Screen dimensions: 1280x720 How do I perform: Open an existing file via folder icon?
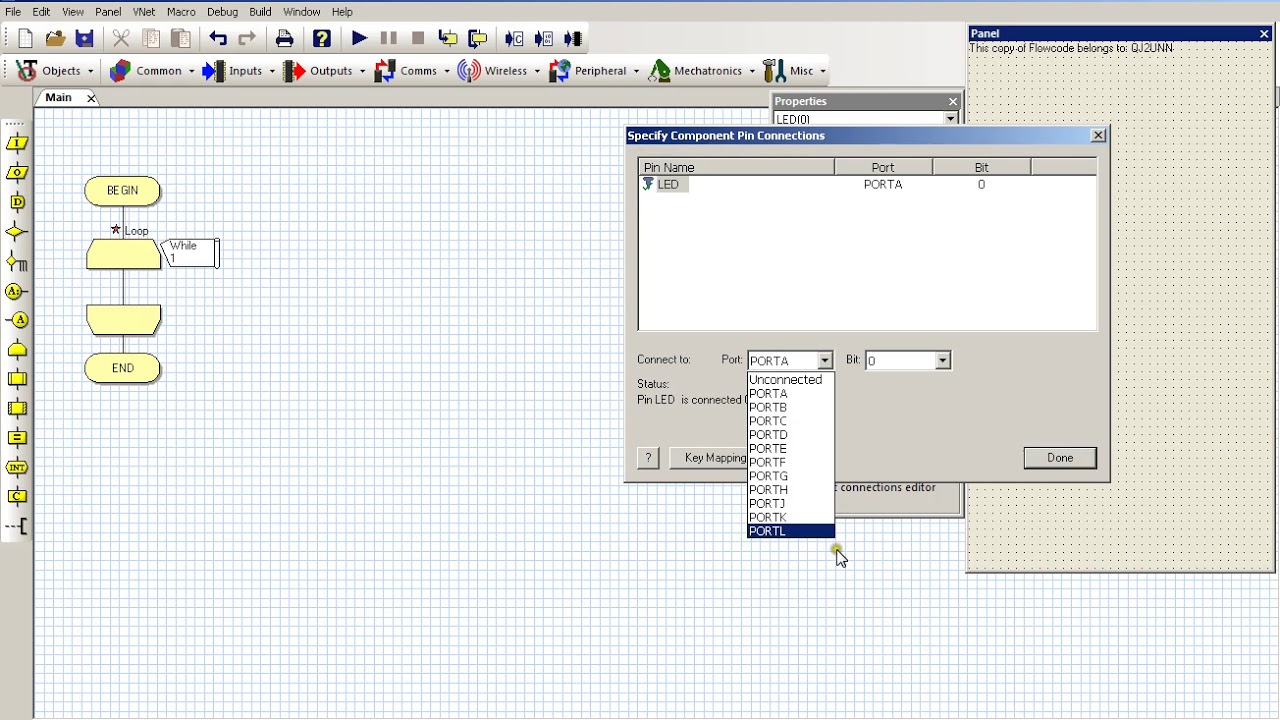point(55,39)
